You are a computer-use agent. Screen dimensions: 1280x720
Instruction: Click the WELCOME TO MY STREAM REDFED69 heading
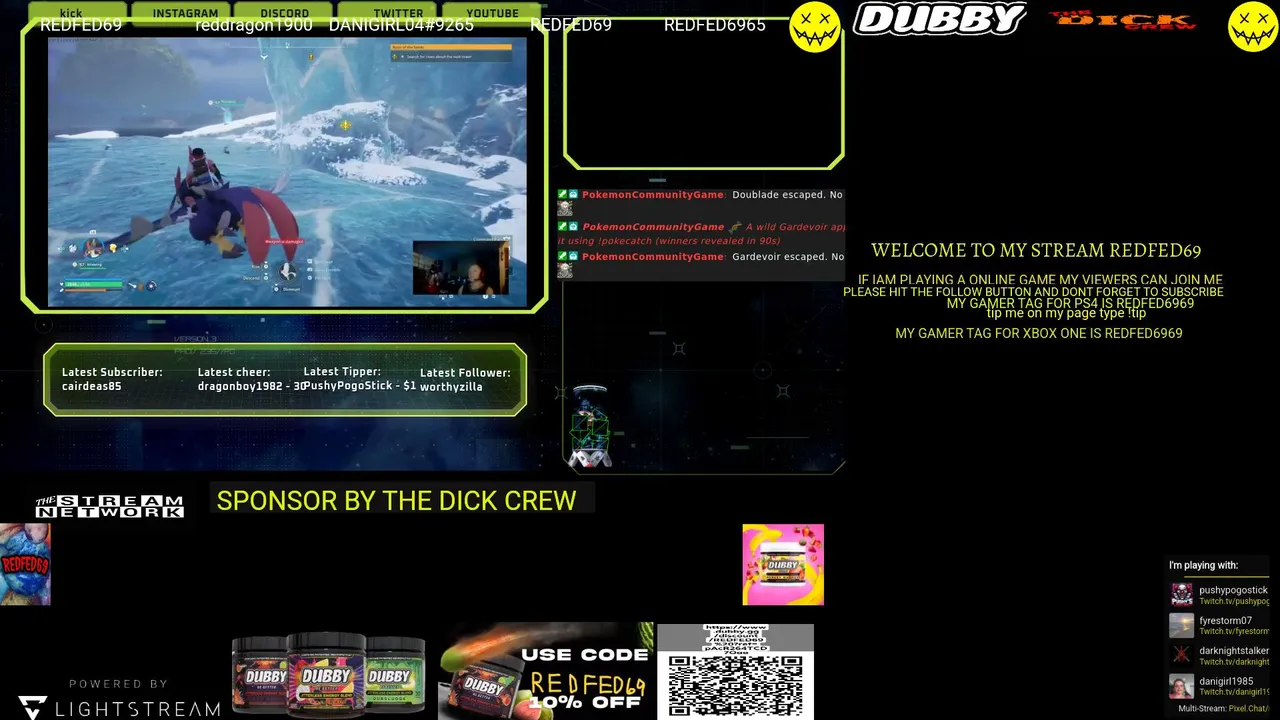point(1036,250)
